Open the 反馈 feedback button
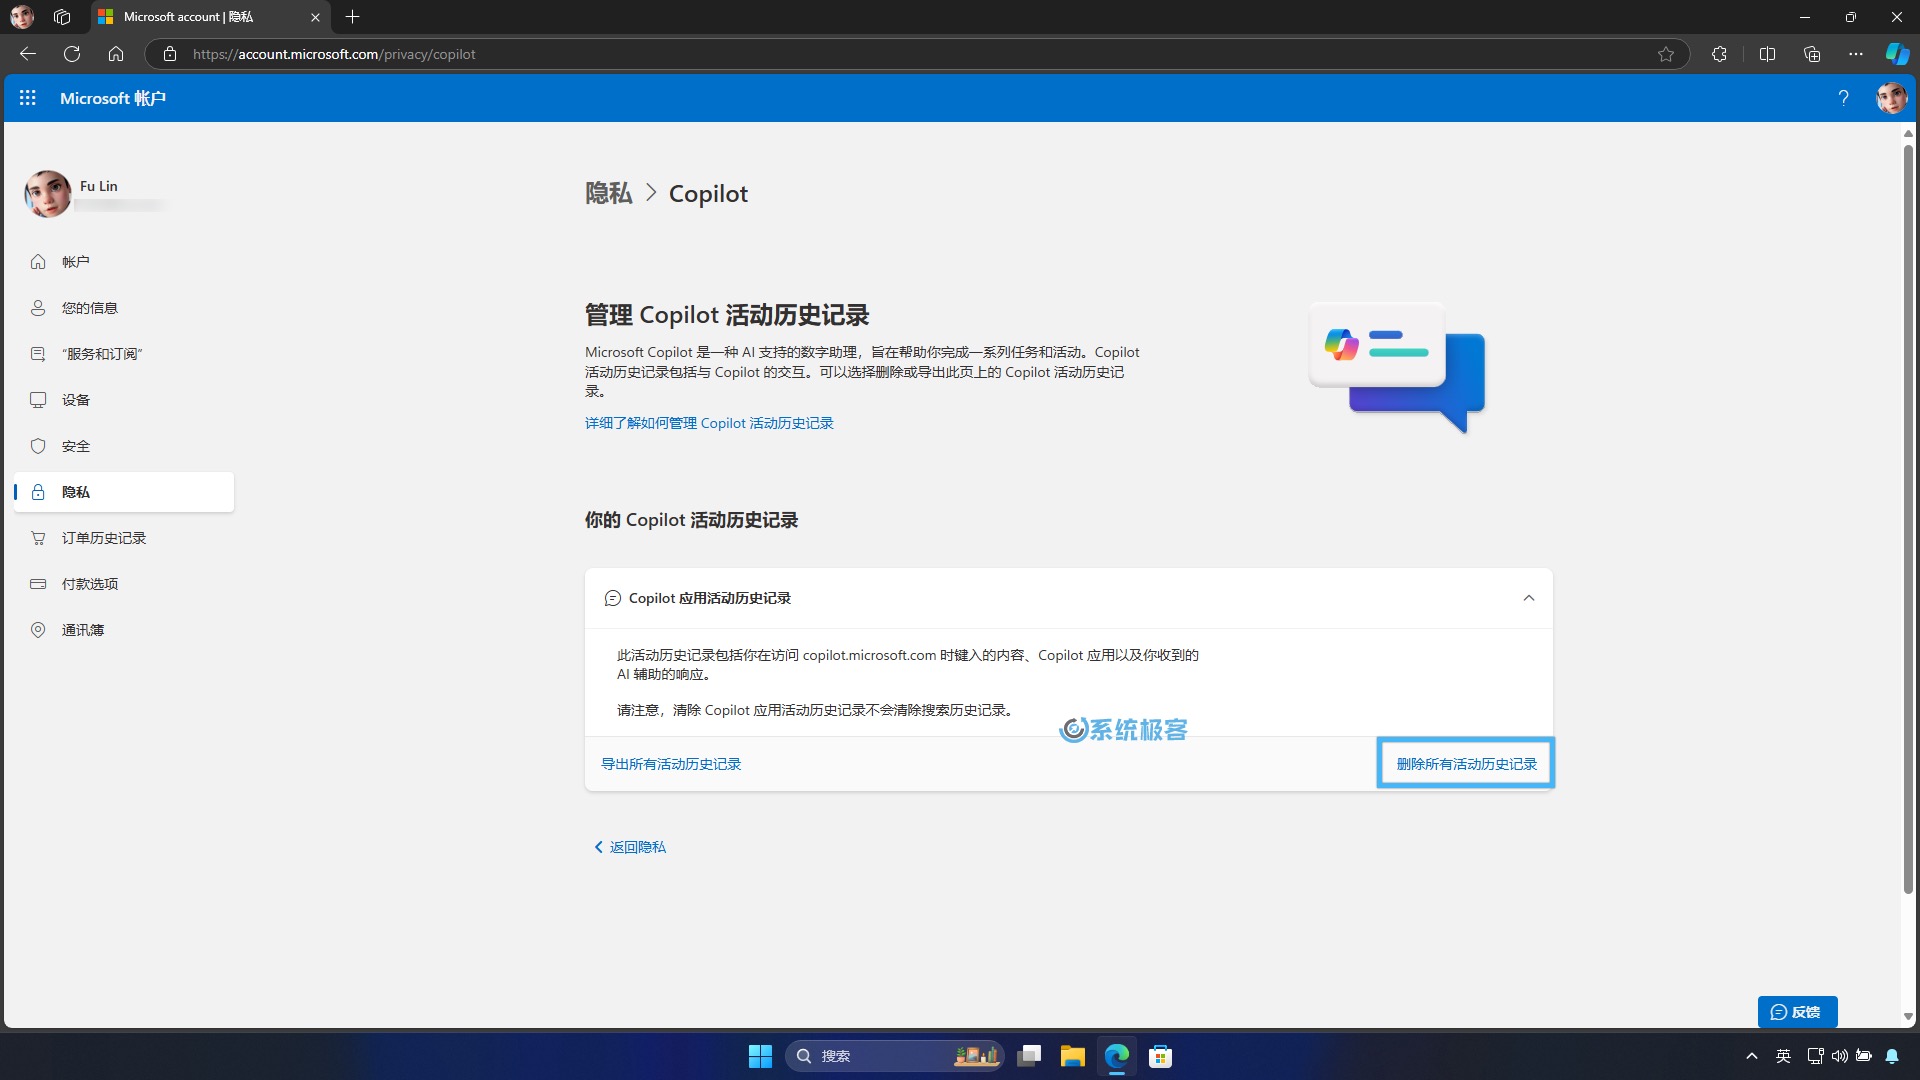Image resolution: width=1920 pixels, height=1080 pixels. coord(1797,1012)
